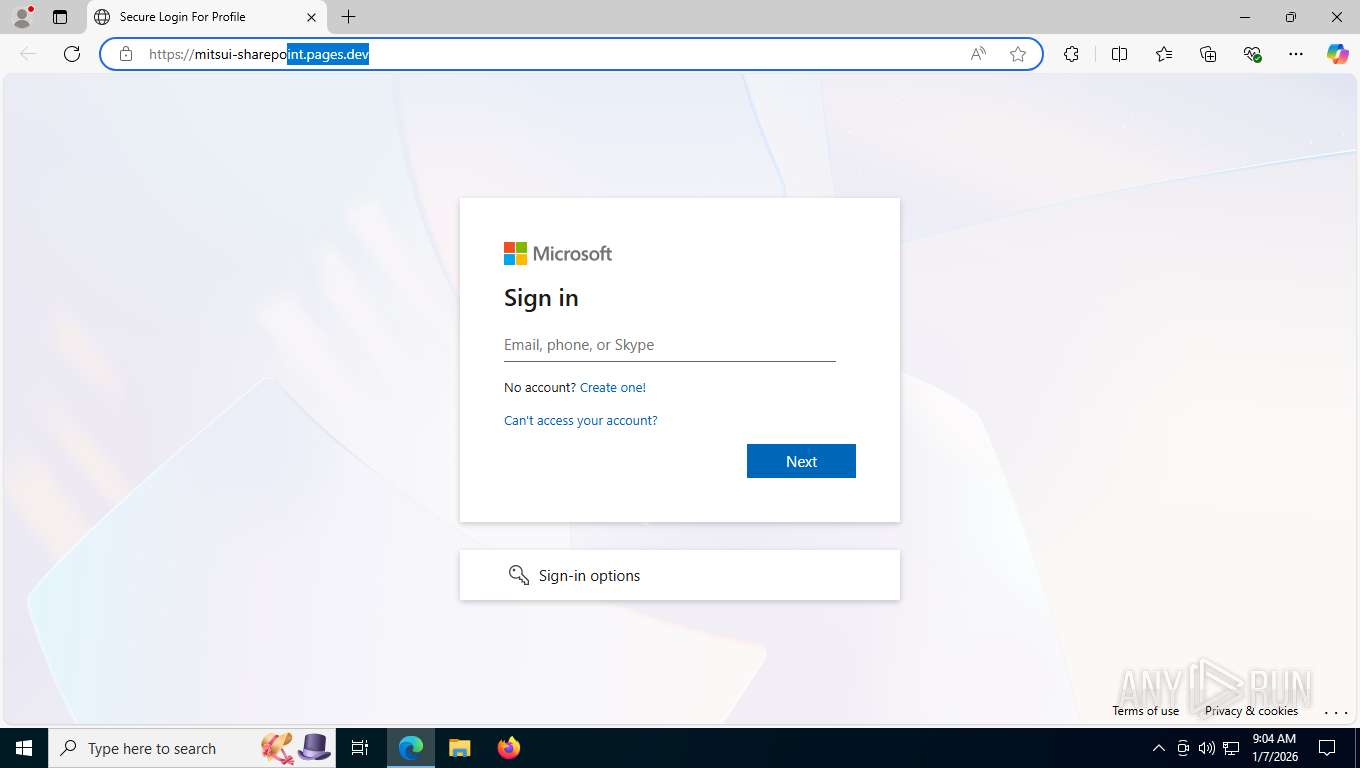1360x768 pixels.
Task: Open File Explorer from taskbar
Action: click(x=459, y=748)
